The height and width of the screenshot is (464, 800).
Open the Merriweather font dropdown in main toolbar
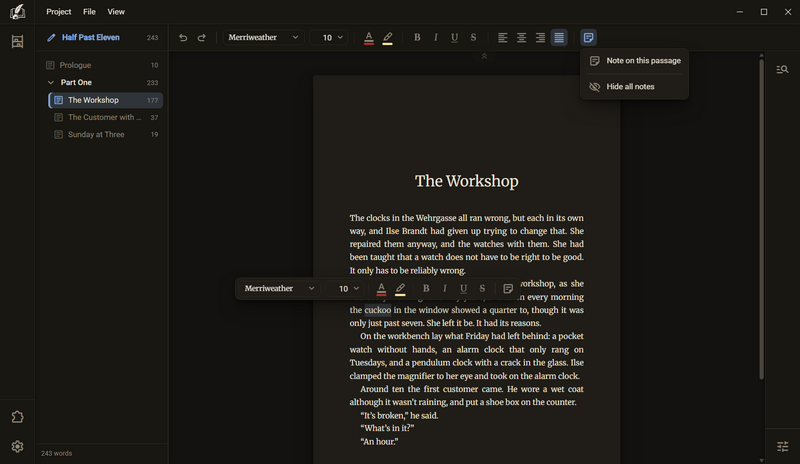pos(263,38)
